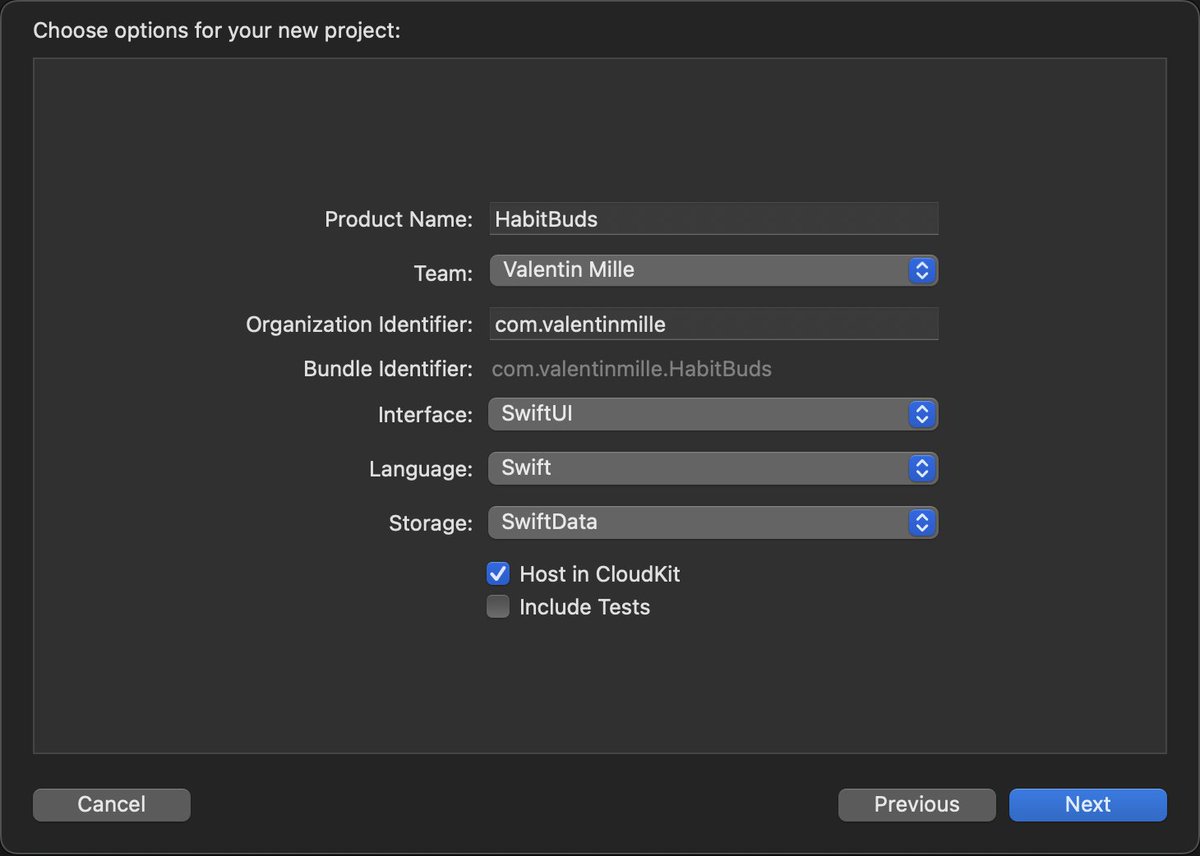1200x856 pixels.
Task: Click the 'Product Name:' field label
Action: (x=399, y=219)
